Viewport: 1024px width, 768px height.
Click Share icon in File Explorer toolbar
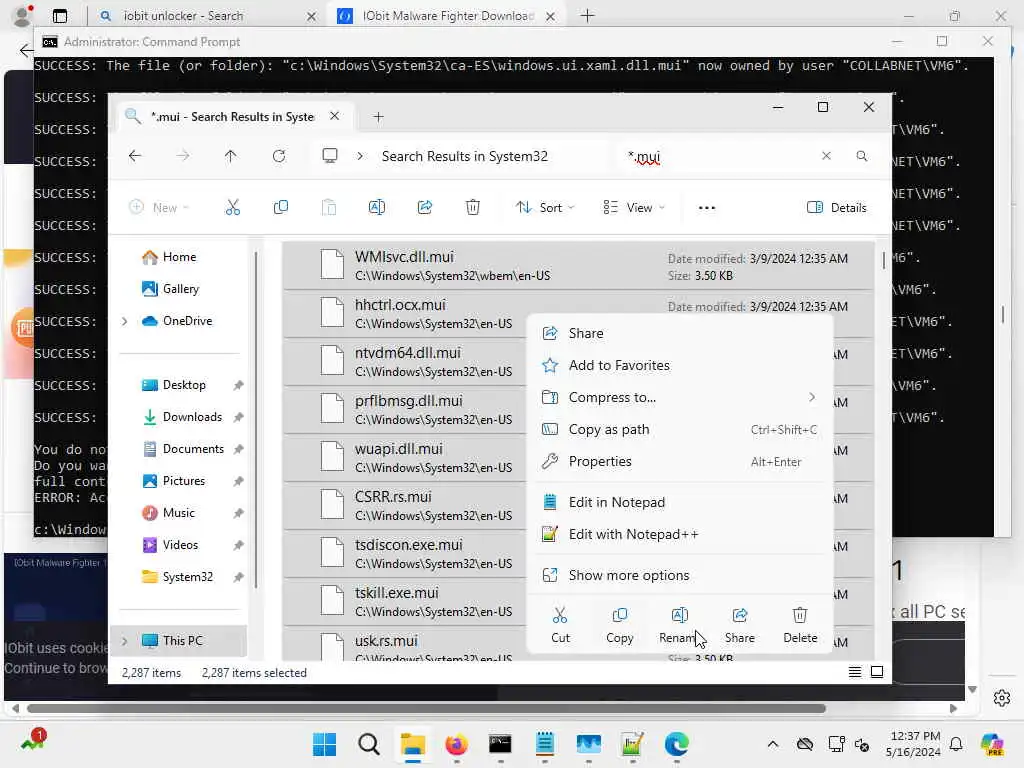coord(425,208)
